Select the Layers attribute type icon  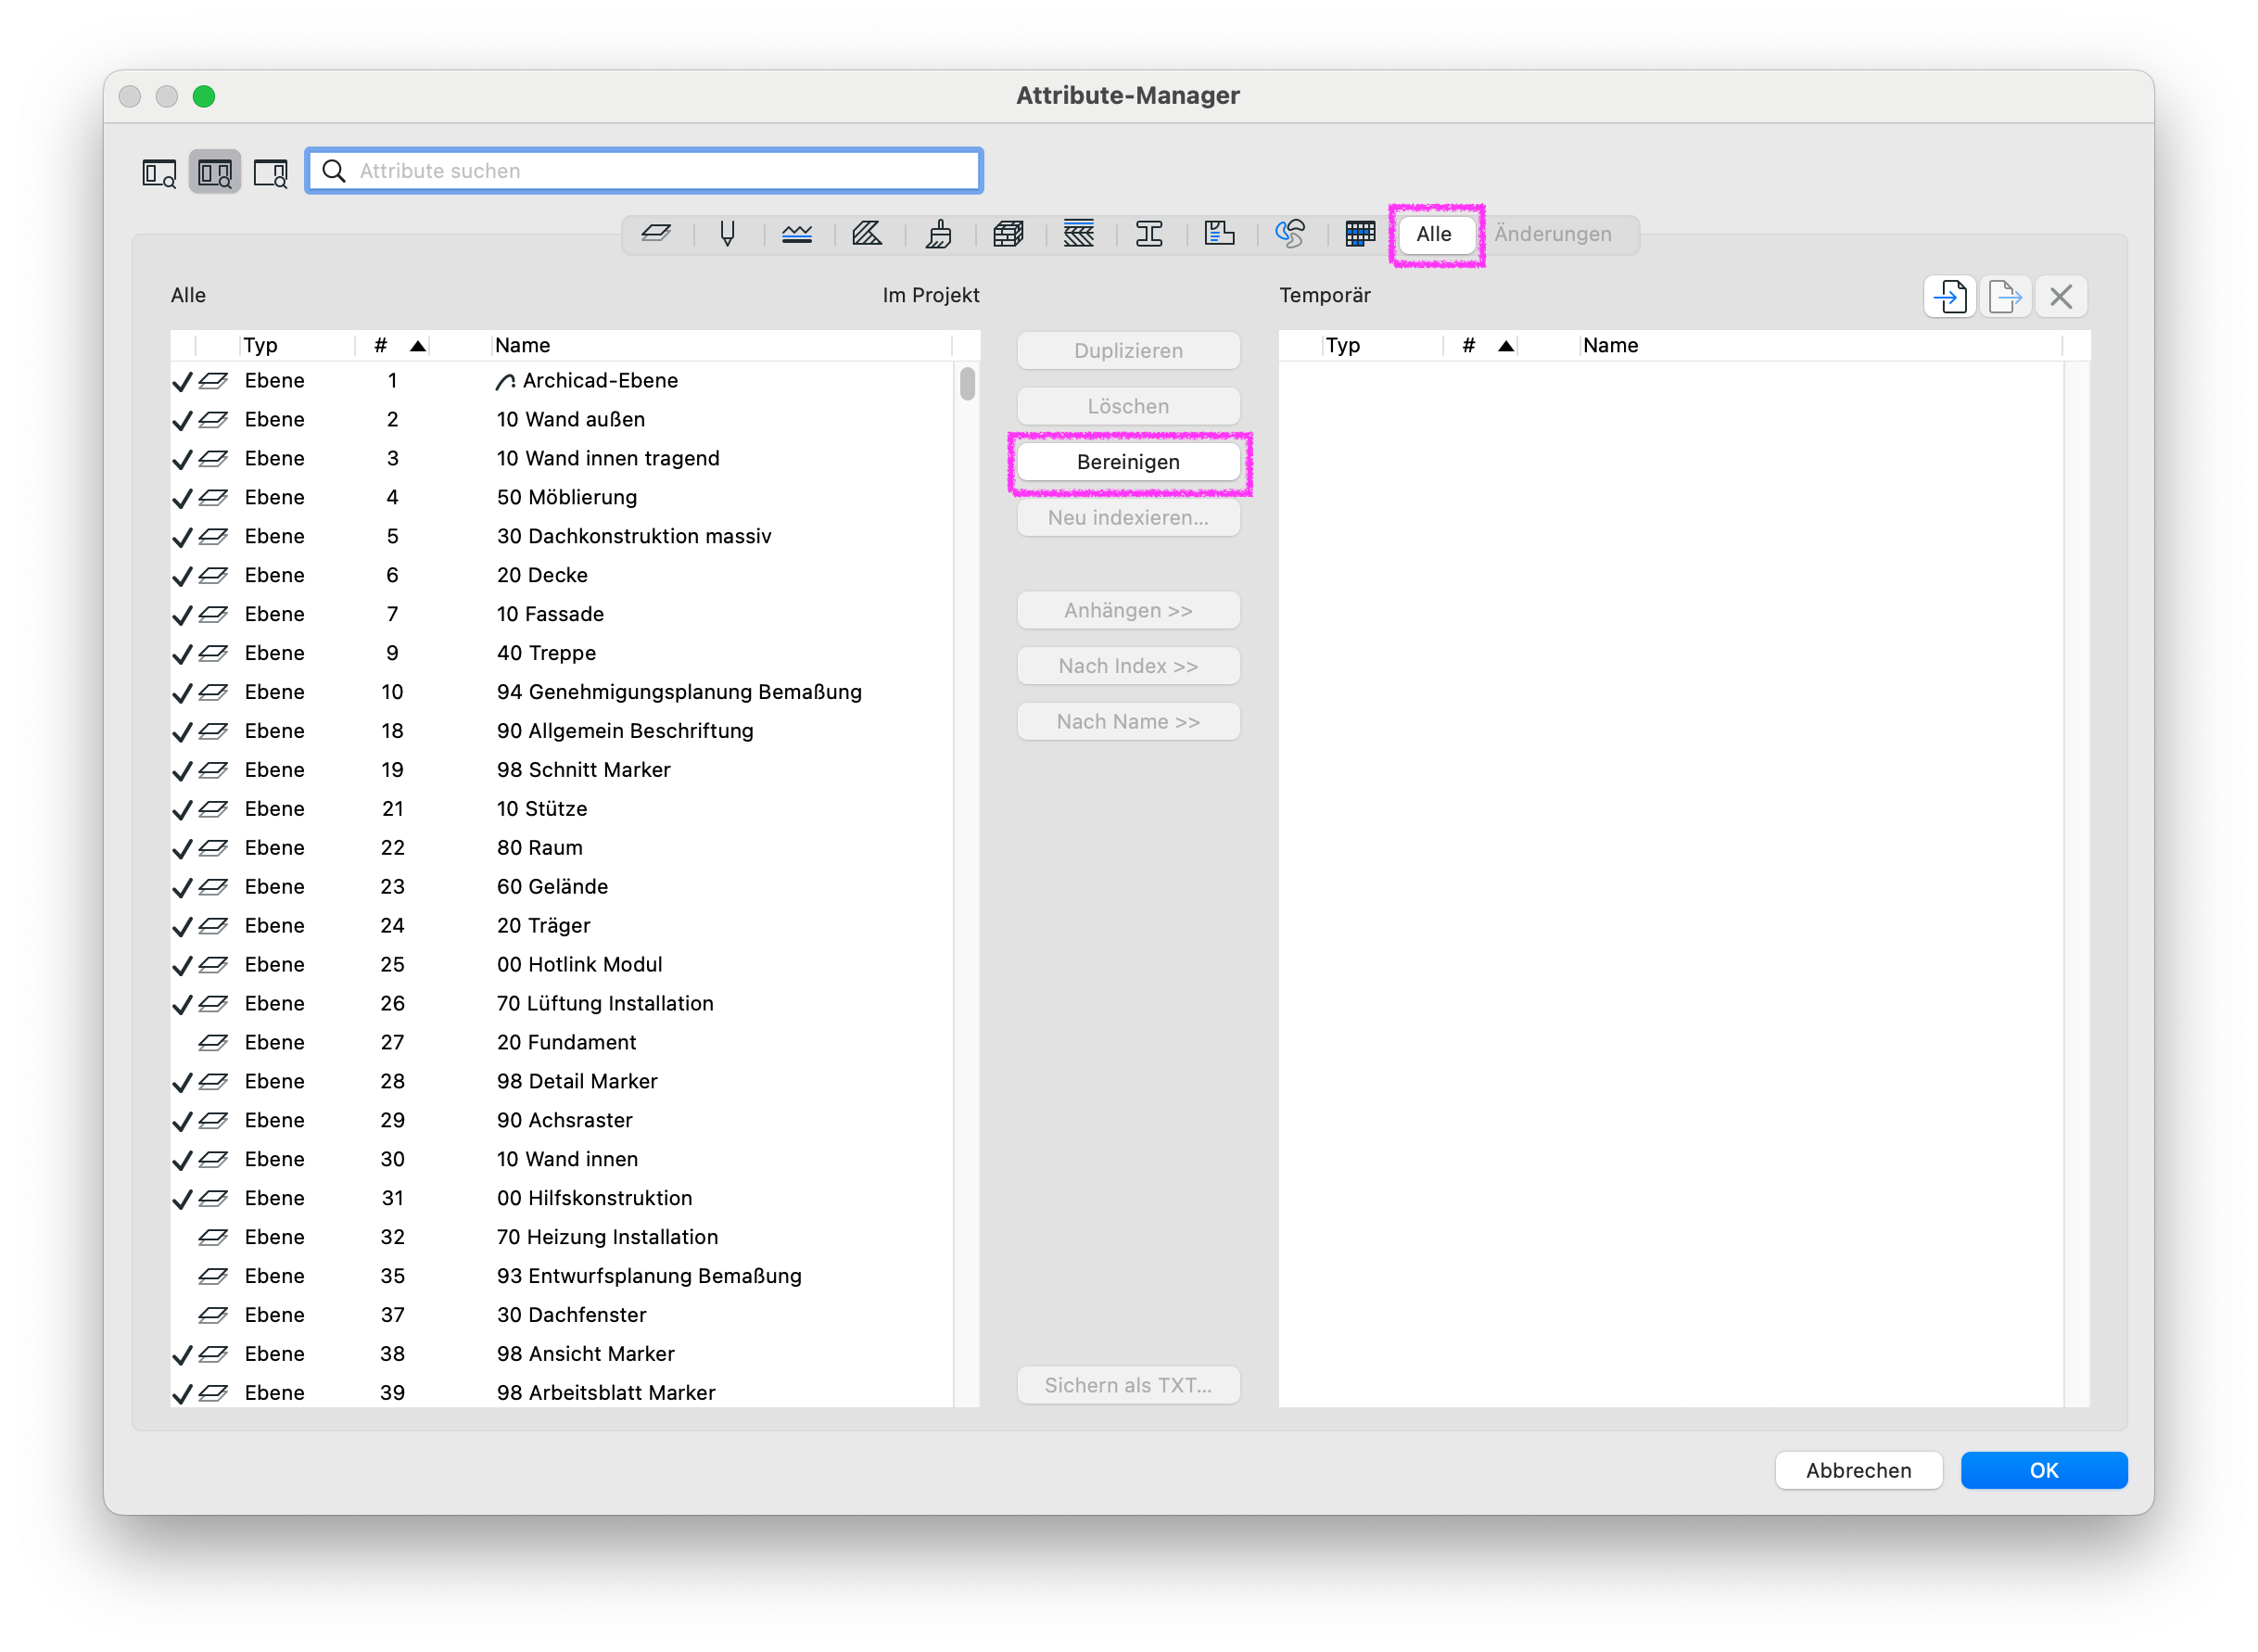[x=656, y=234]
